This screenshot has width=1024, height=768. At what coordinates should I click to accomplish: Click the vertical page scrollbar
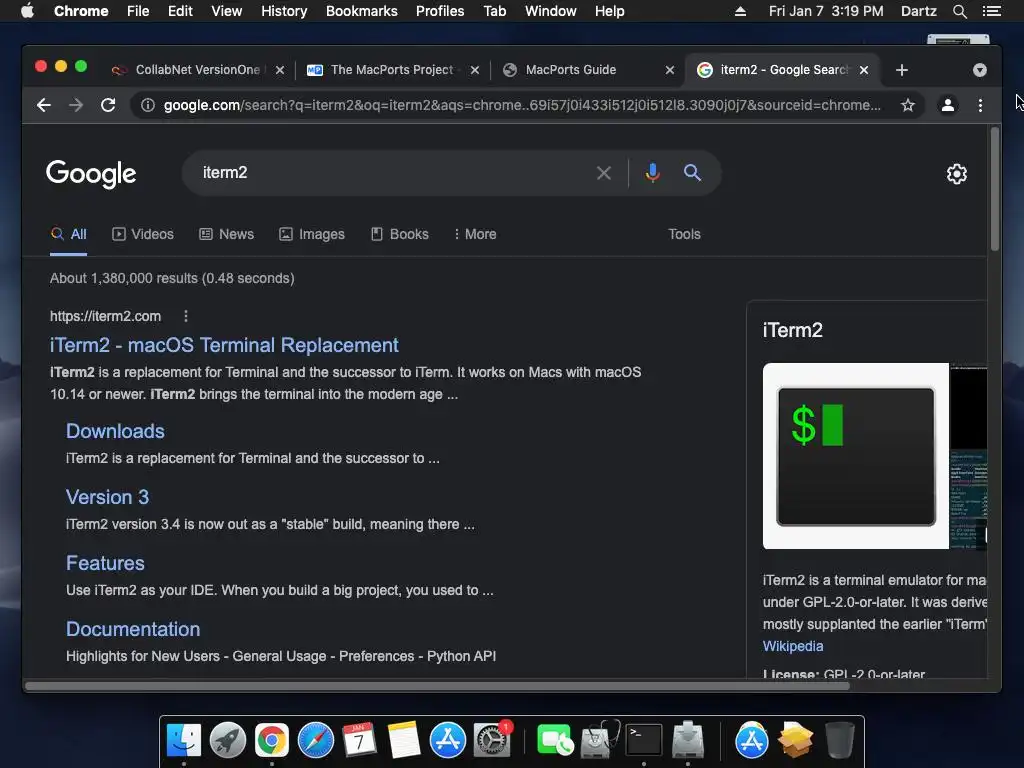click(x=995, y=189)
